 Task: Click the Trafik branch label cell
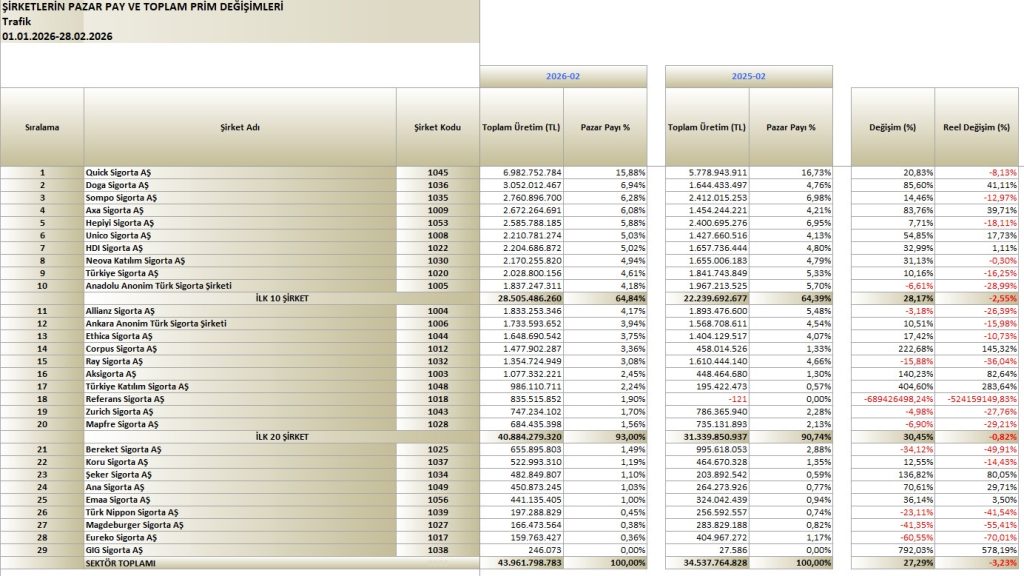(x=17, y=21)
